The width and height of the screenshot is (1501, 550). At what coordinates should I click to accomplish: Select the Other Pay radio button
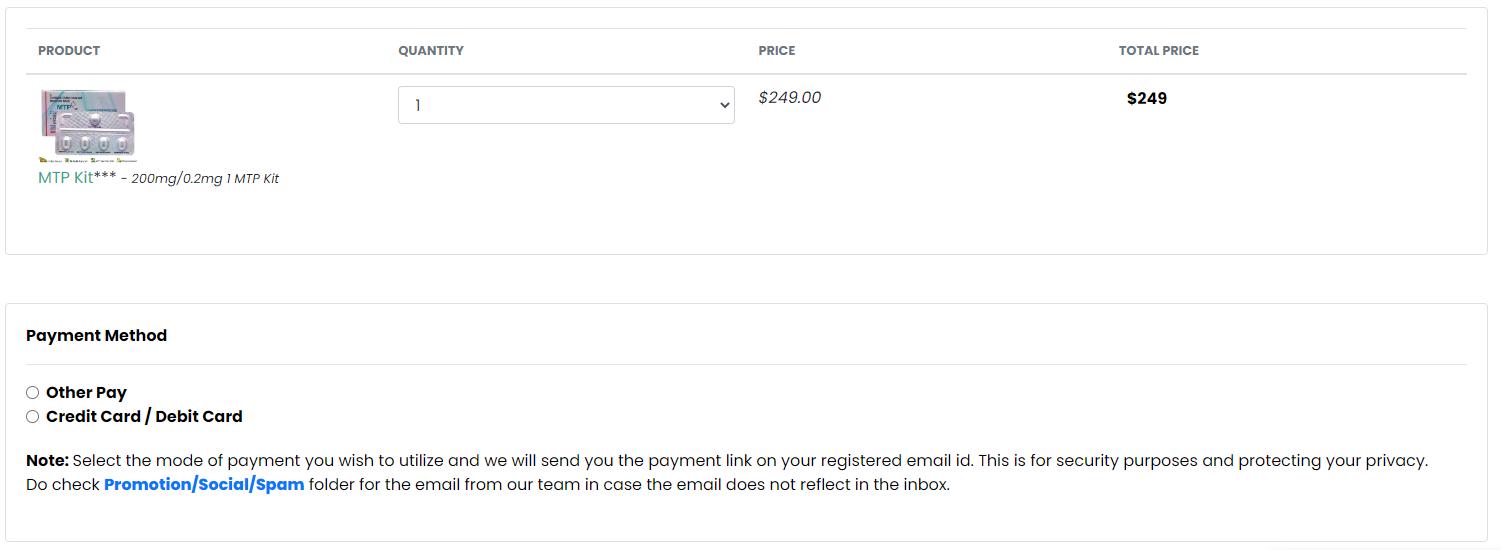[x=33, y=393]
